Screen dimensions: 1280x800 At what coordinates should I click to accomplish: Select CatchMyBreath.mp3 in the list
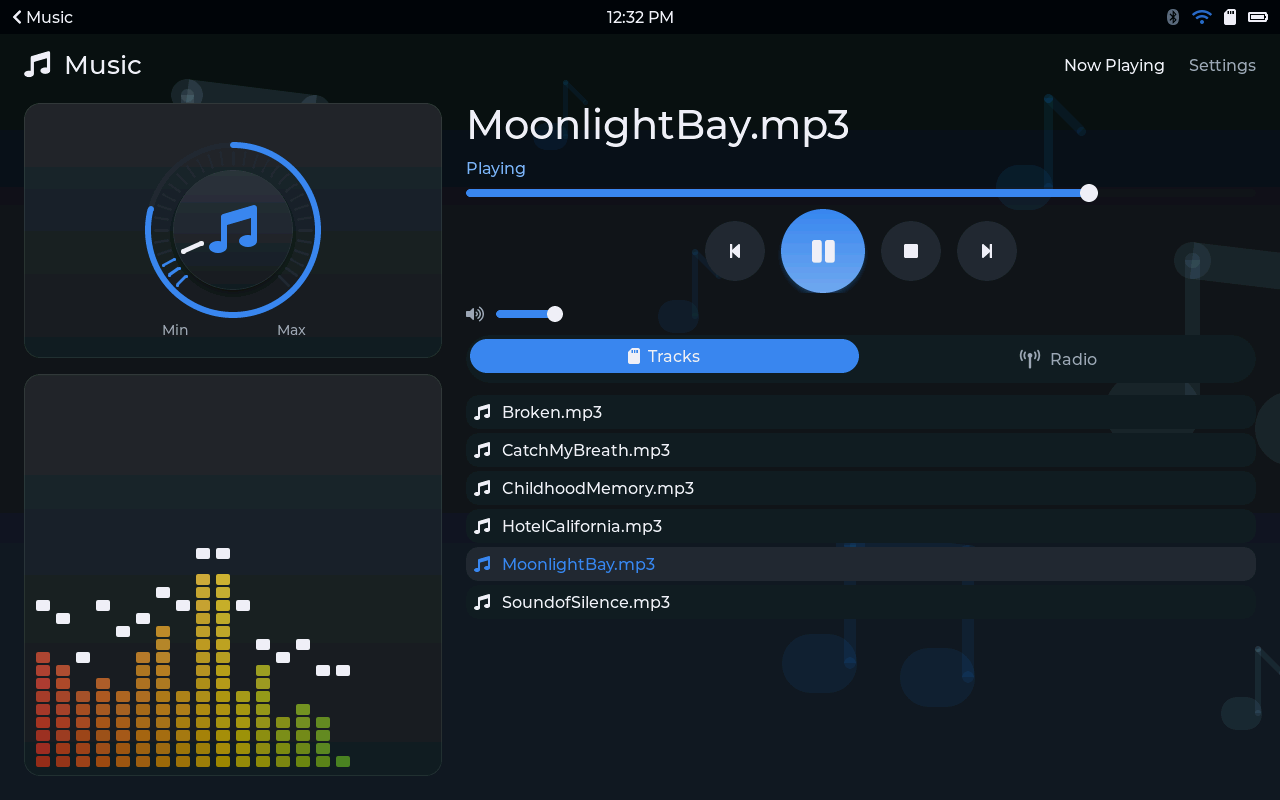(x=860, y=450)
